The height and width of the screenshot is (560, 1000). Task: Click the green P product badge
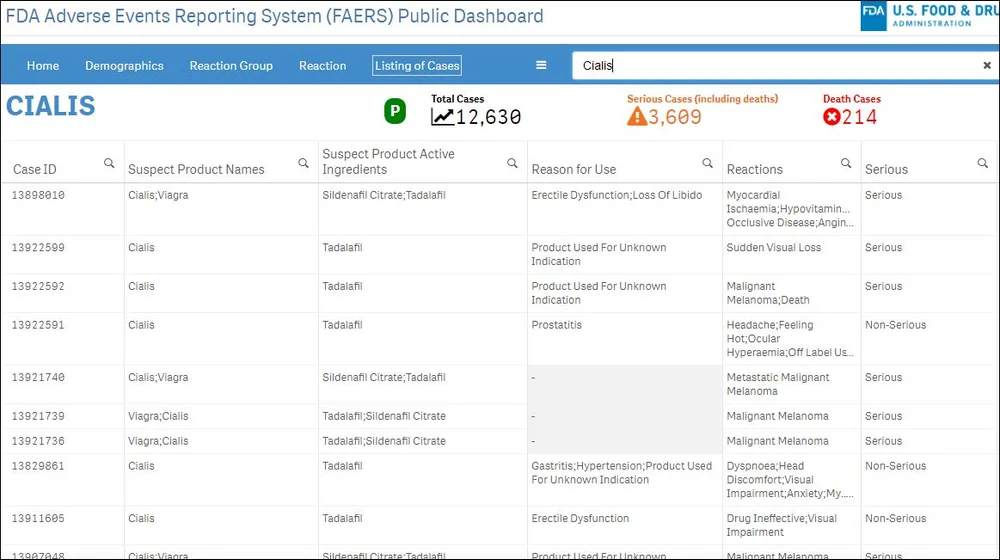tap(395, 112)
